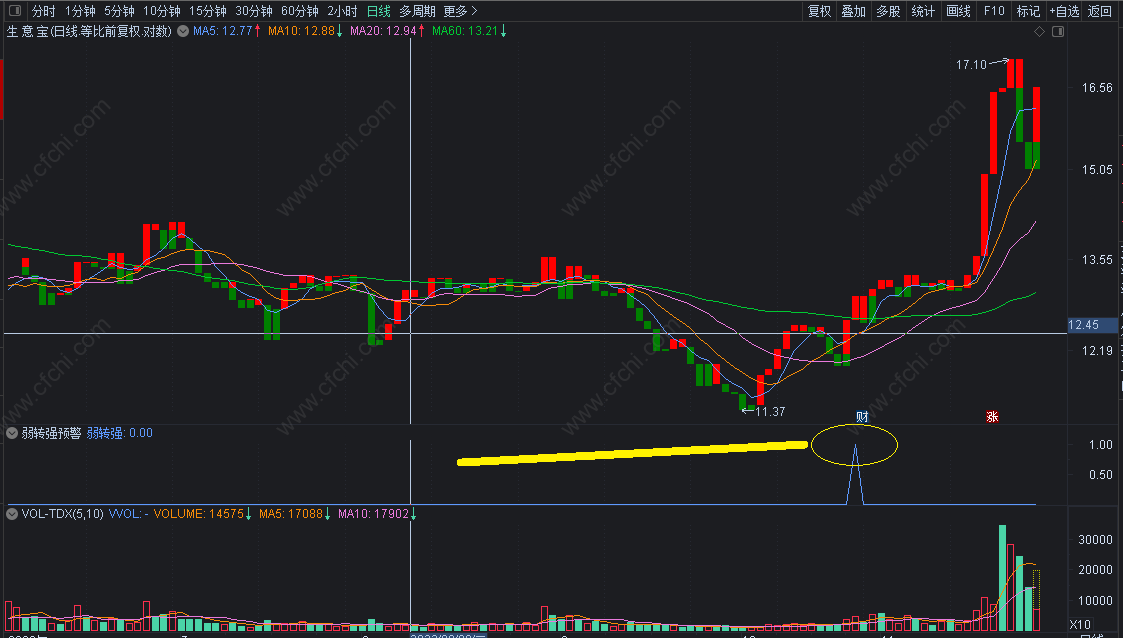Click the 12.19 price axis label
1123x638 pixels.
[1097, 351]
